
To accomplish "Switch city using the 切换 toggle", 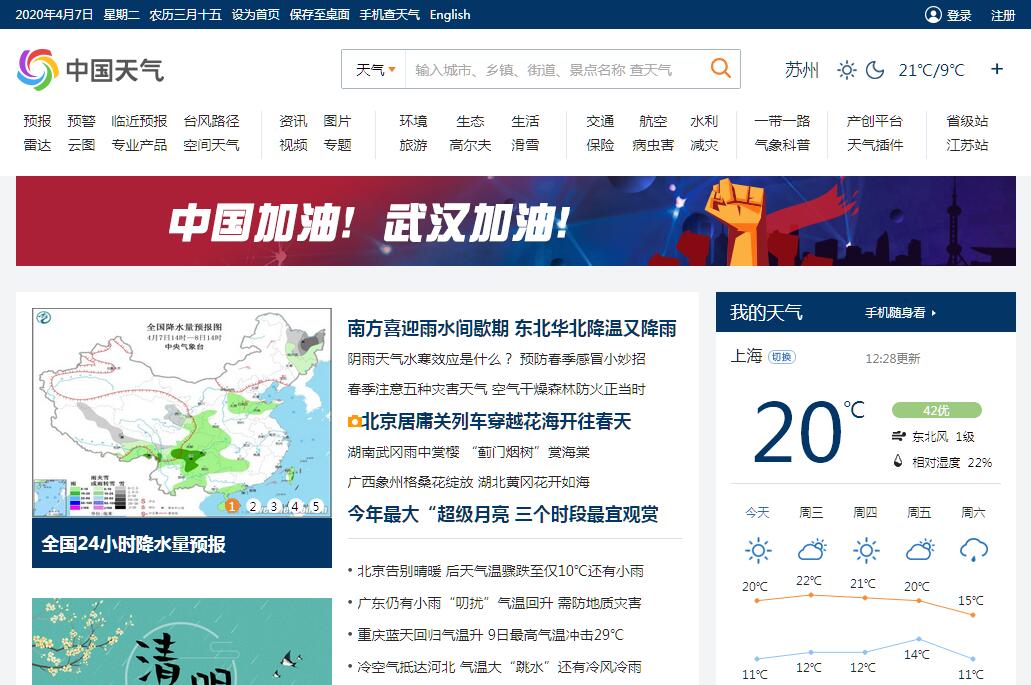I will (782, 357).
